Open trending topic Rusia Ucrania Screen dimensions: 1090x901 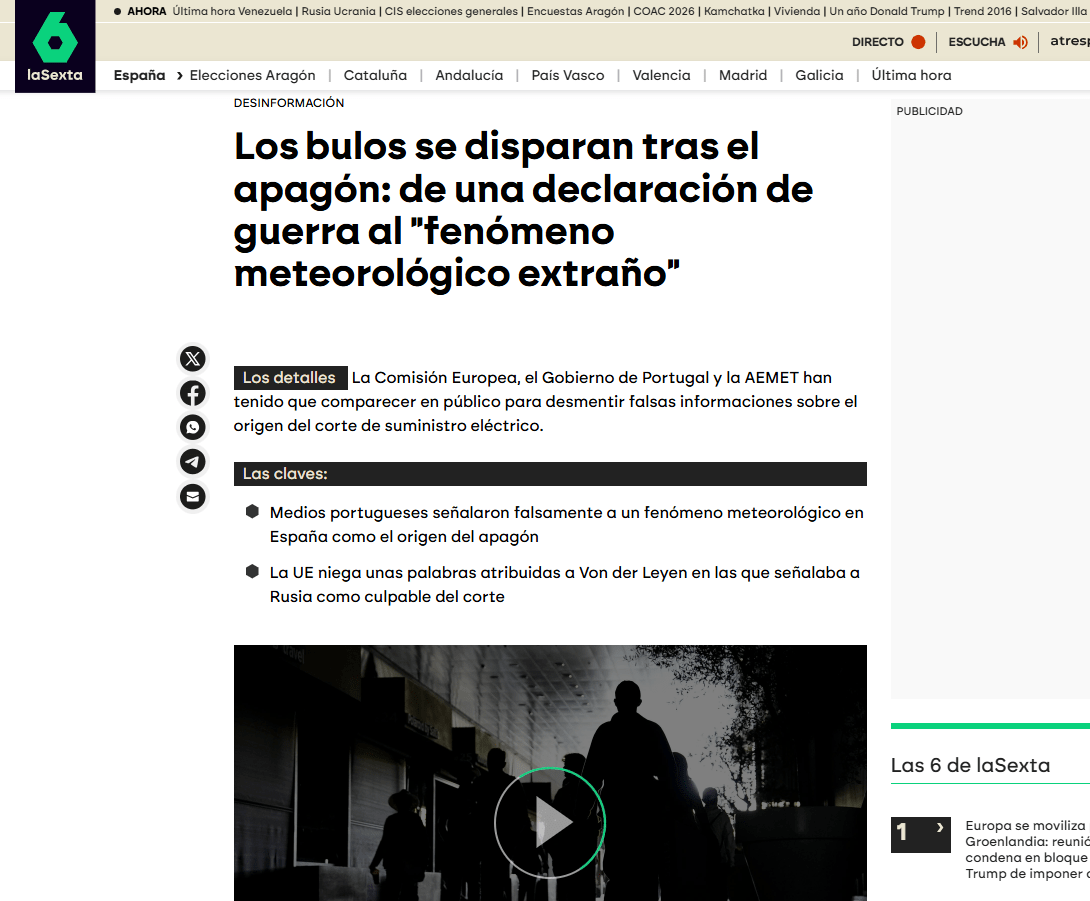pos(339,11)
